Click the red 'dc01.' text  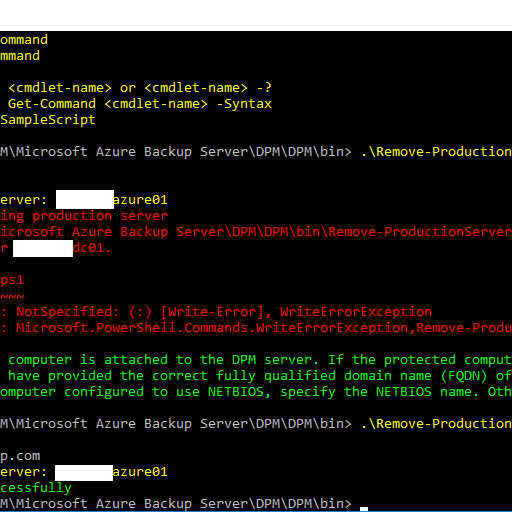pyautogui.click(x=92, y=248)
